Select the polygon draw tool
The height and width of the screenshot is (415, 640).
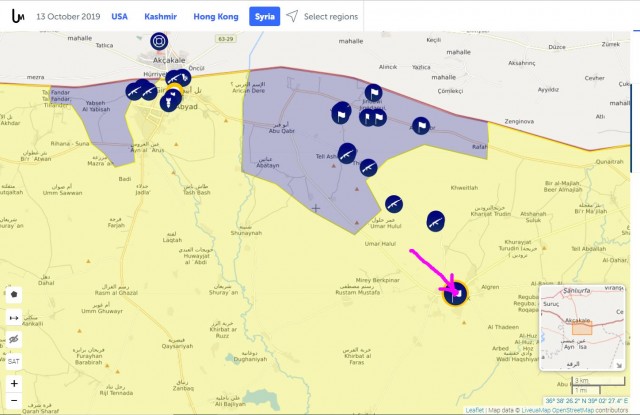(x=13, y=295)
